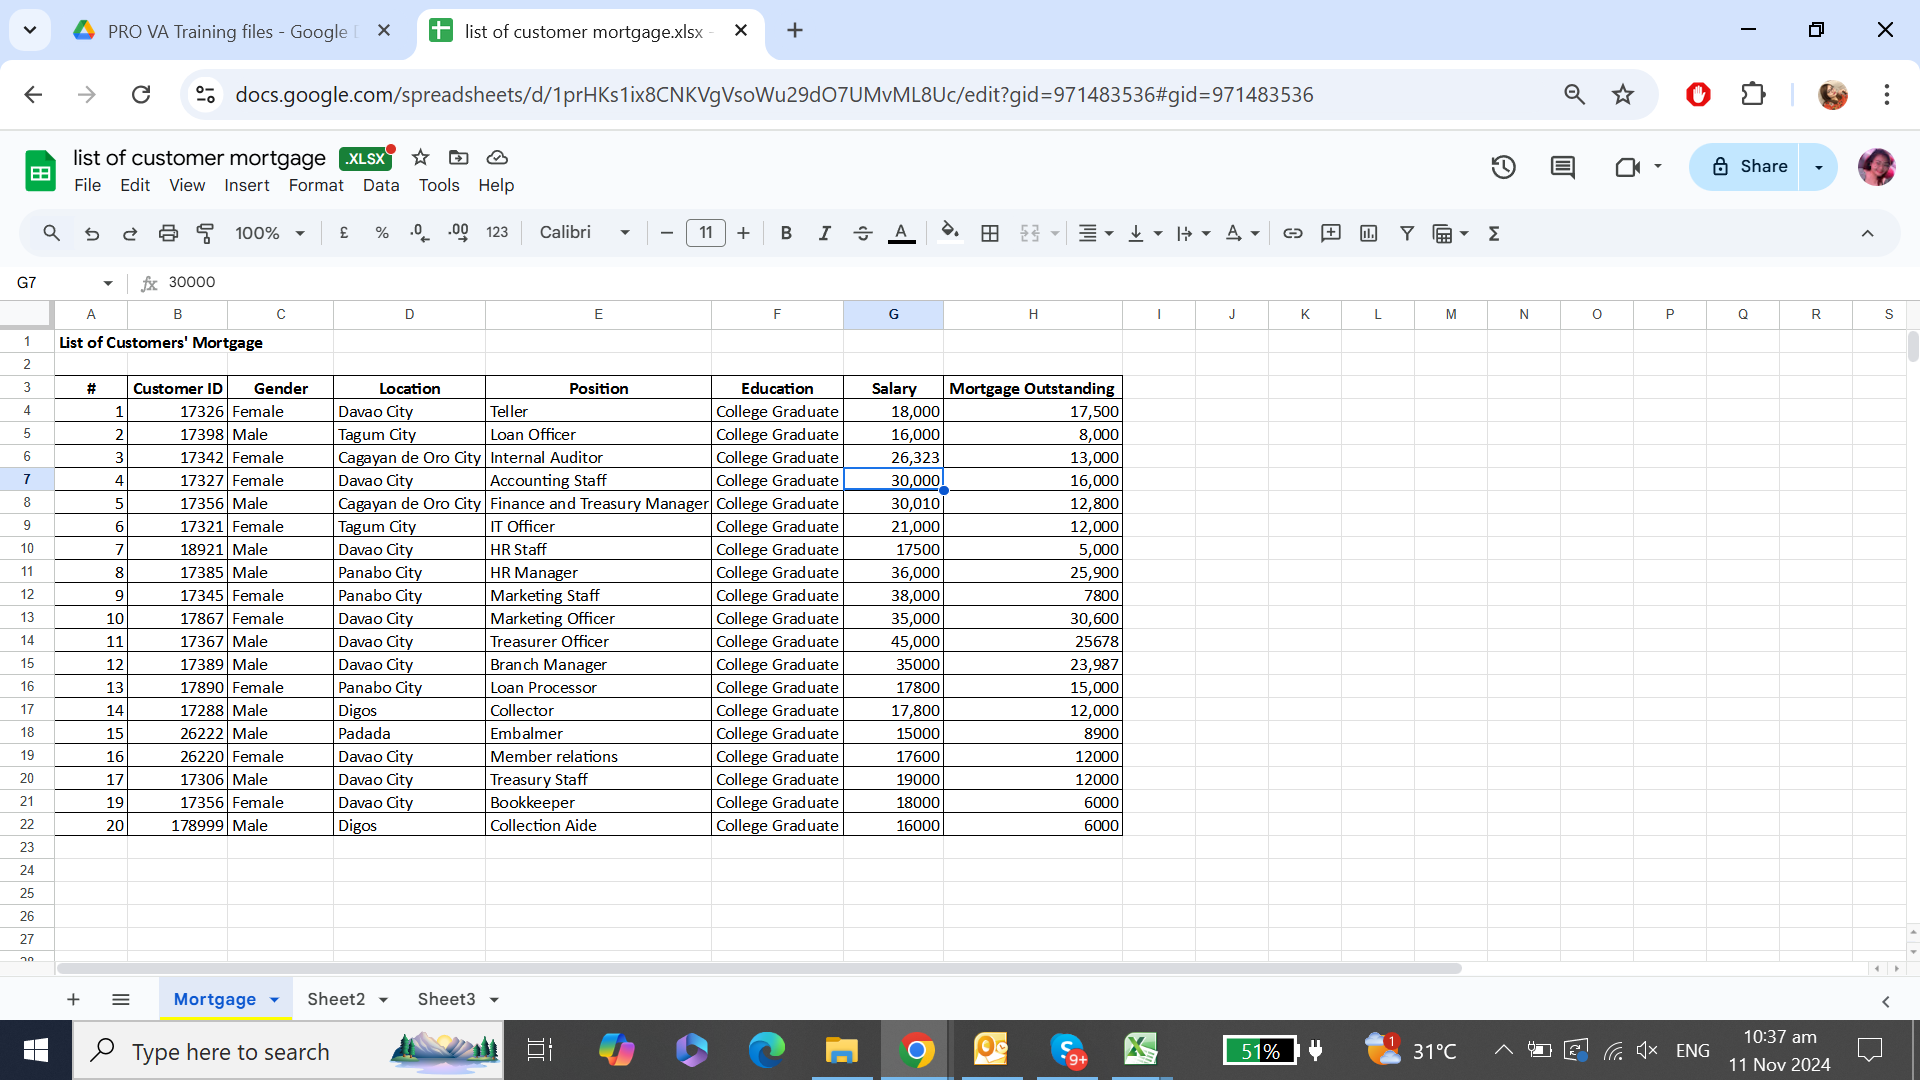Open the comments panel icon
The height and width of the screenshot is (1080, 1920).
pyautogui.click(x=1562, y=167)
